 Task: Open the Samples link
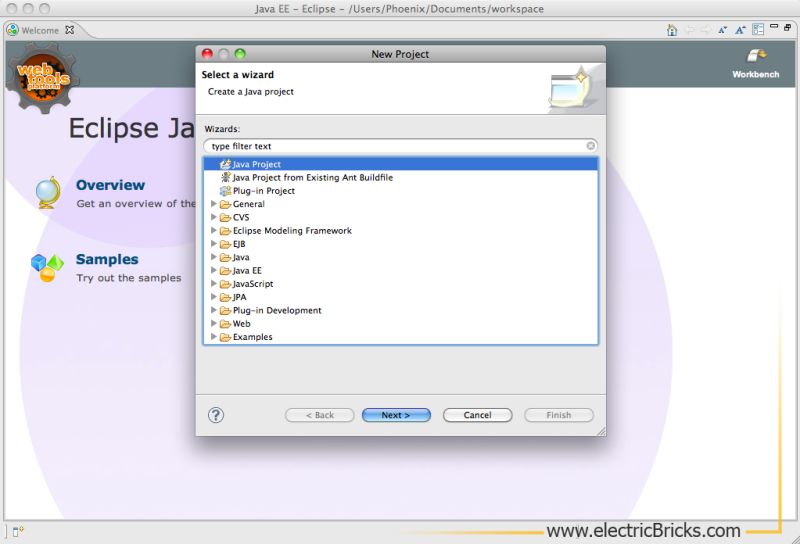pyautogui.click(x=107, y=259)
